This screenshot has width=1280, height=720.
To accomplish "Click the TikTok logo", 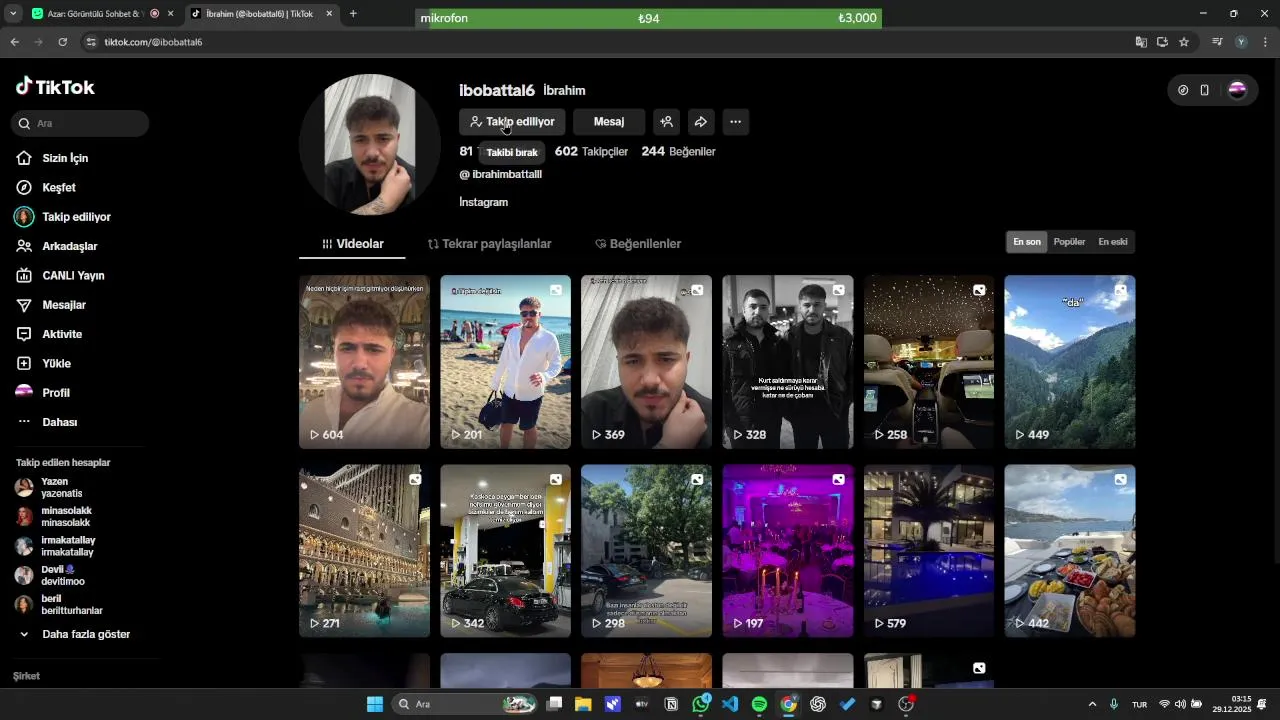I will point(55,87).
